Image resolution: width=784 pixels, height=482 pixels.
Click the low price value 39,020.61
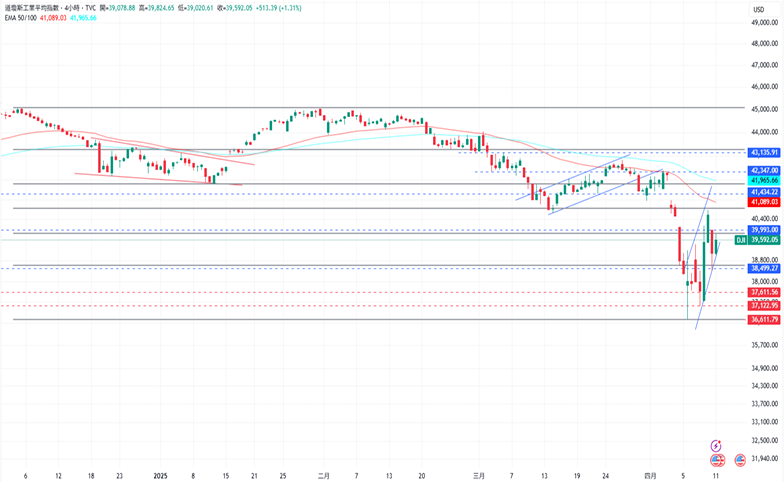tap(199, 8)
